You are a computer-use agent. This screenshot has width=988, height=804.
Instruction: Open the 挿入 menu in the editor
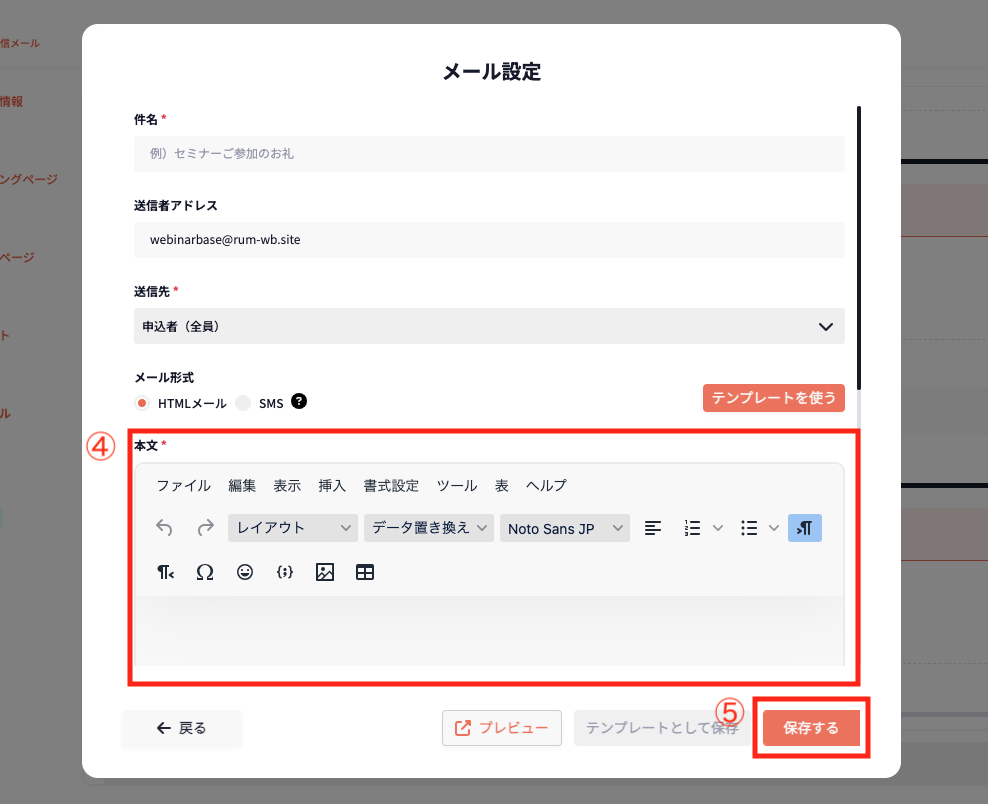click(332, 486)
